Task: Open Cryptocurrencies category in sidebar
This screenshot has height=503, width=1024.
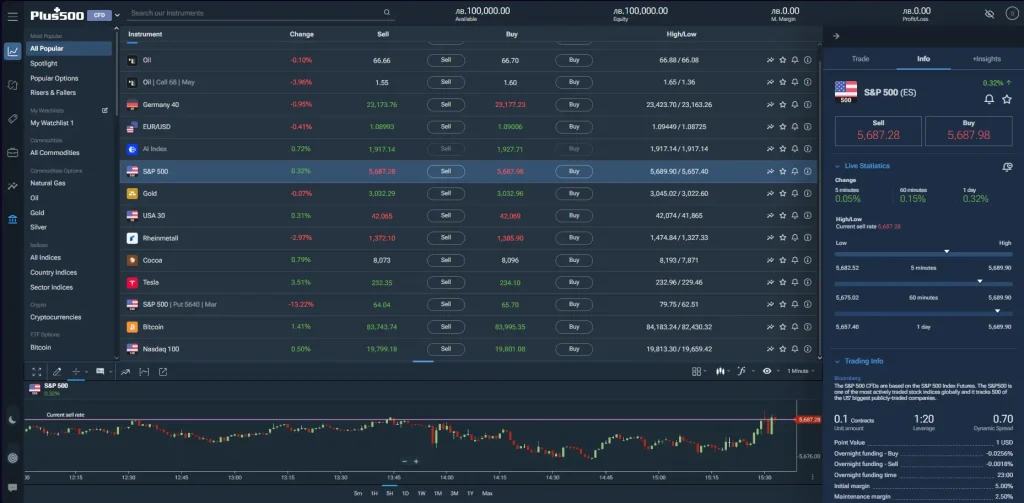Action: point(56,317)
